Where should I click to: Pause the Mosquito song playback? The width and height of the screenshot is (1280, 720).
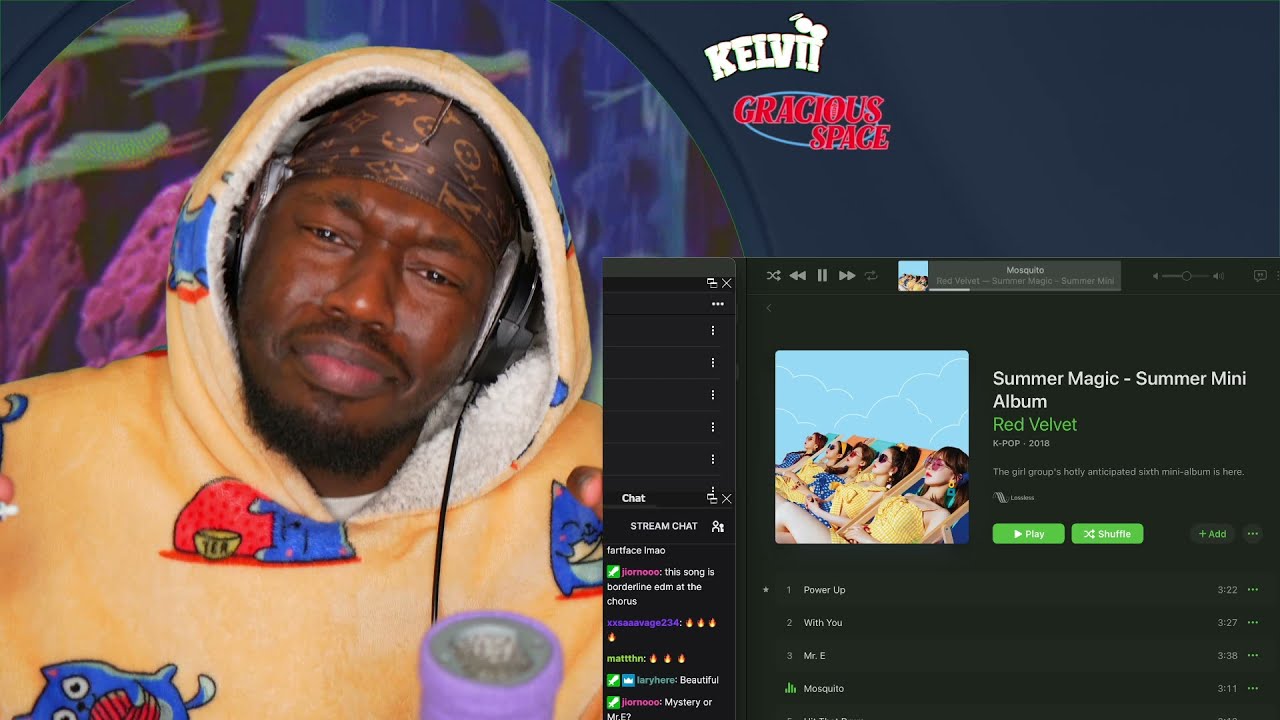(822, 275)
